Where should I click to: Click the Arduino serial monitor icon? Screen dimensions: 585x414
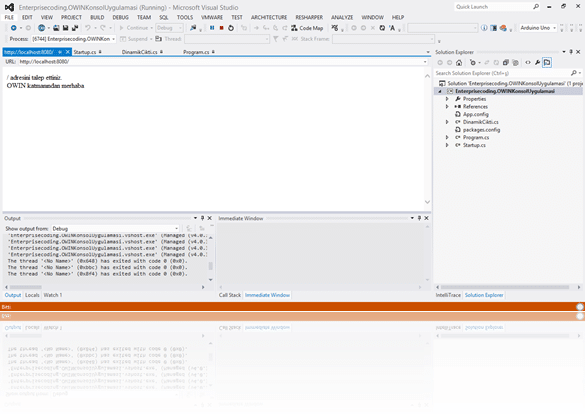(x=494, y=28)
